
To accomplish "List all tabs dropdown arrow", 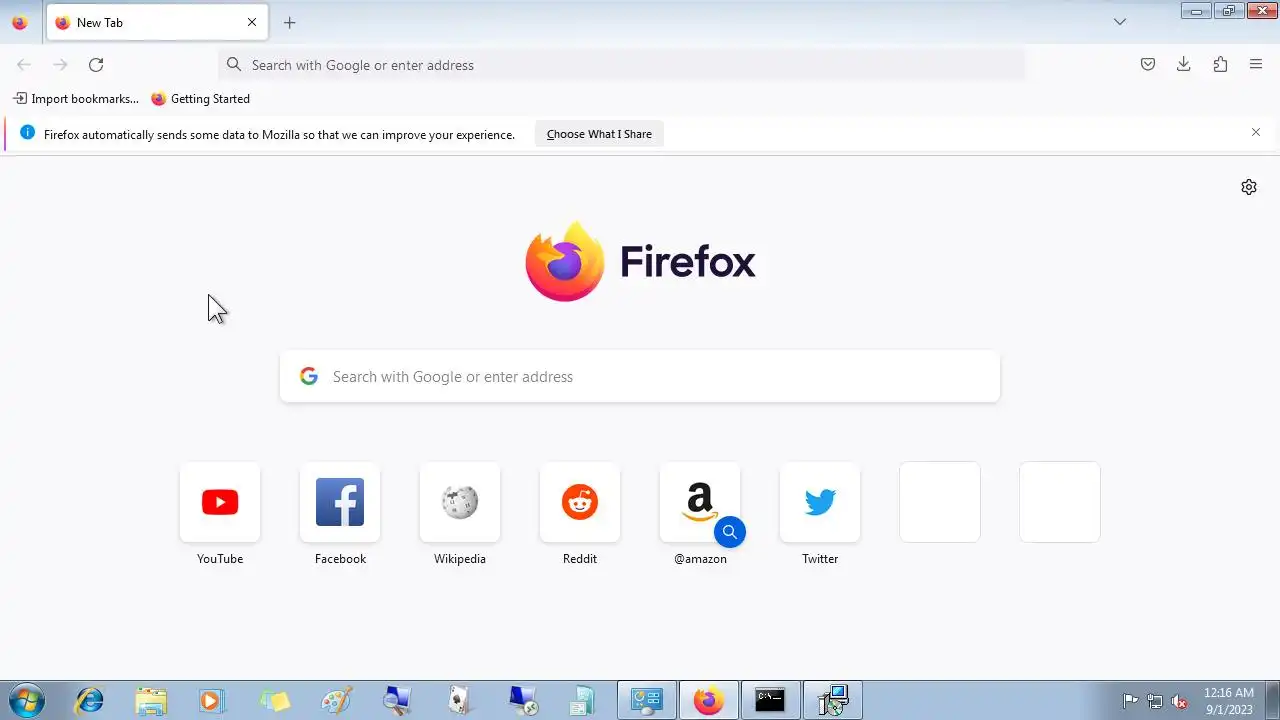I will pyautogui.click(x=1120, y=22).
